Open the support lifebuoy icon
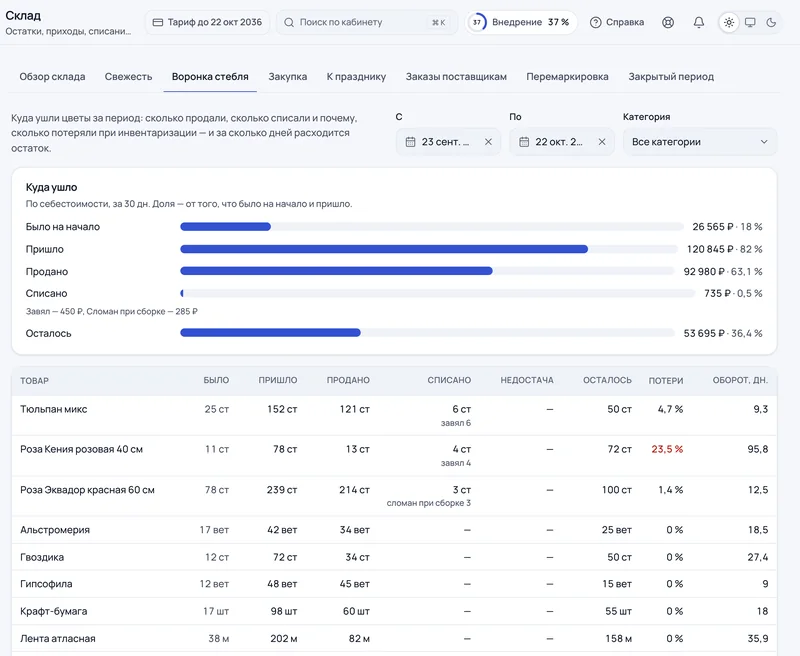This screenshot has height=656, width=800. [668, 22]
